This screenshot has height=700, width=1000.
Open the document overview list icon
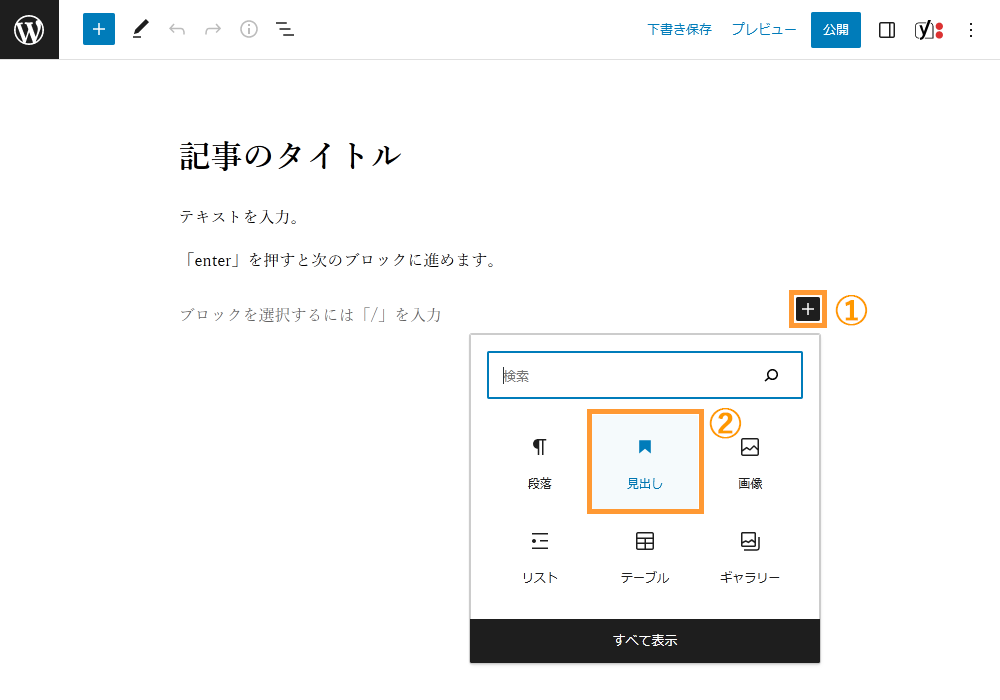284,29
